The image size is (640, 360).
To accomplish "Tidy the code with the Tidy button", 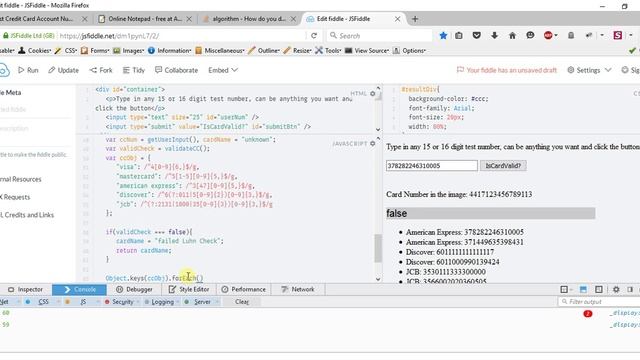I will [134, 70].
